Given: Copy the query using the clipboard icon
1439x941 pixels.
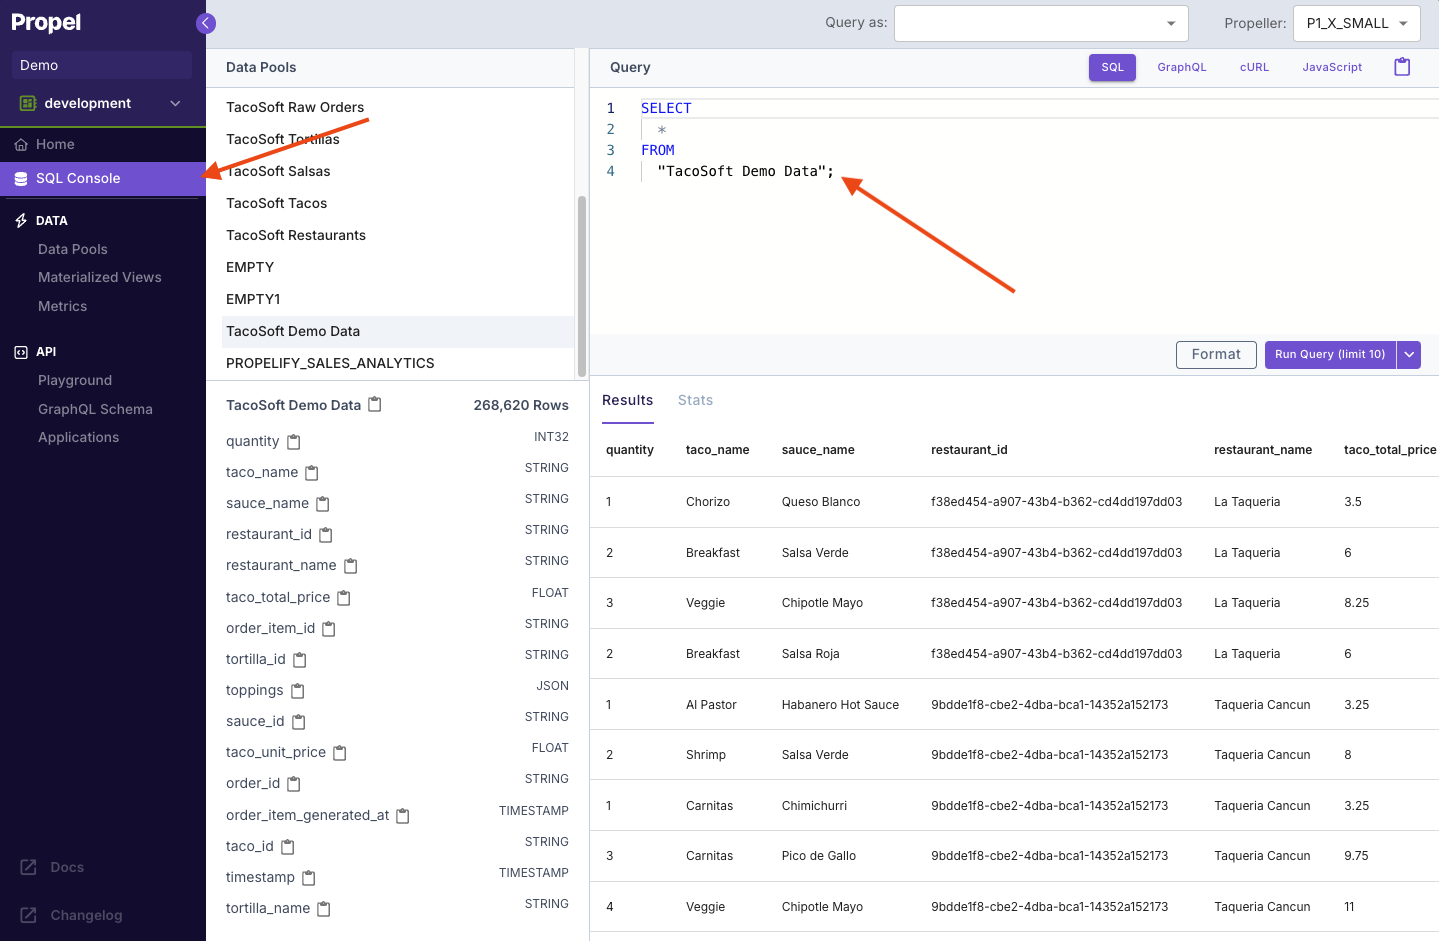Looking at the screenshot, I should pyautogui.click(x=1402, y=66).
